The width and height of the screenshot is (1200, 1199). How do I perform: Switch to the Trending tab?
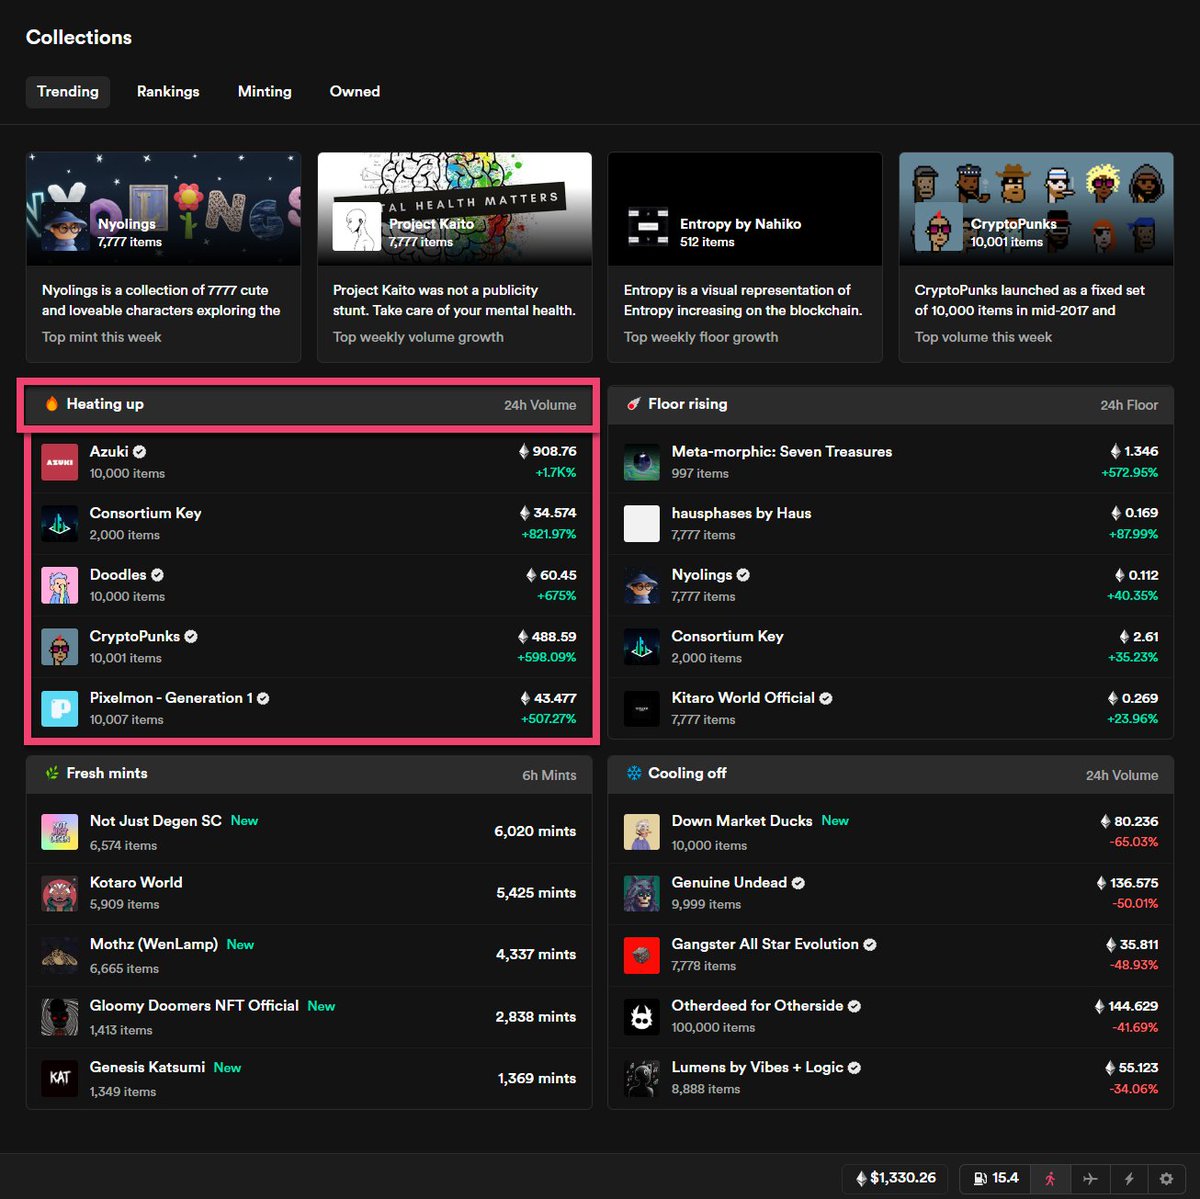point(68,91)
